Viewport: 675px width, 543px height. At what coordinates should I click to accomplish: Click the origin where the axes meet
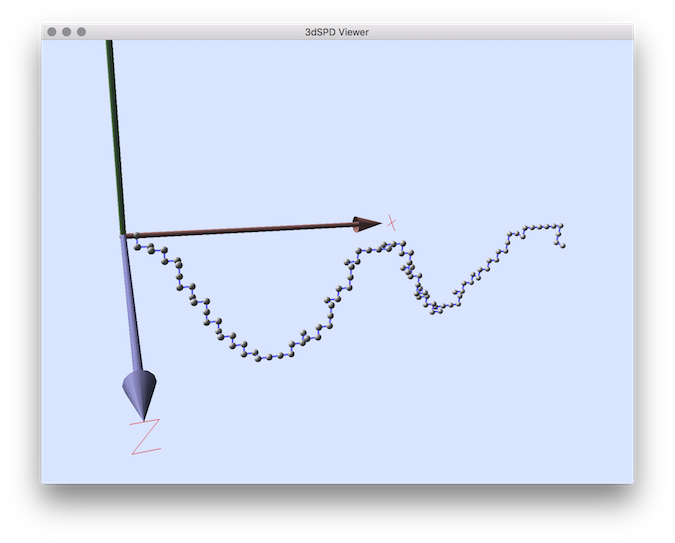[124, 235]
